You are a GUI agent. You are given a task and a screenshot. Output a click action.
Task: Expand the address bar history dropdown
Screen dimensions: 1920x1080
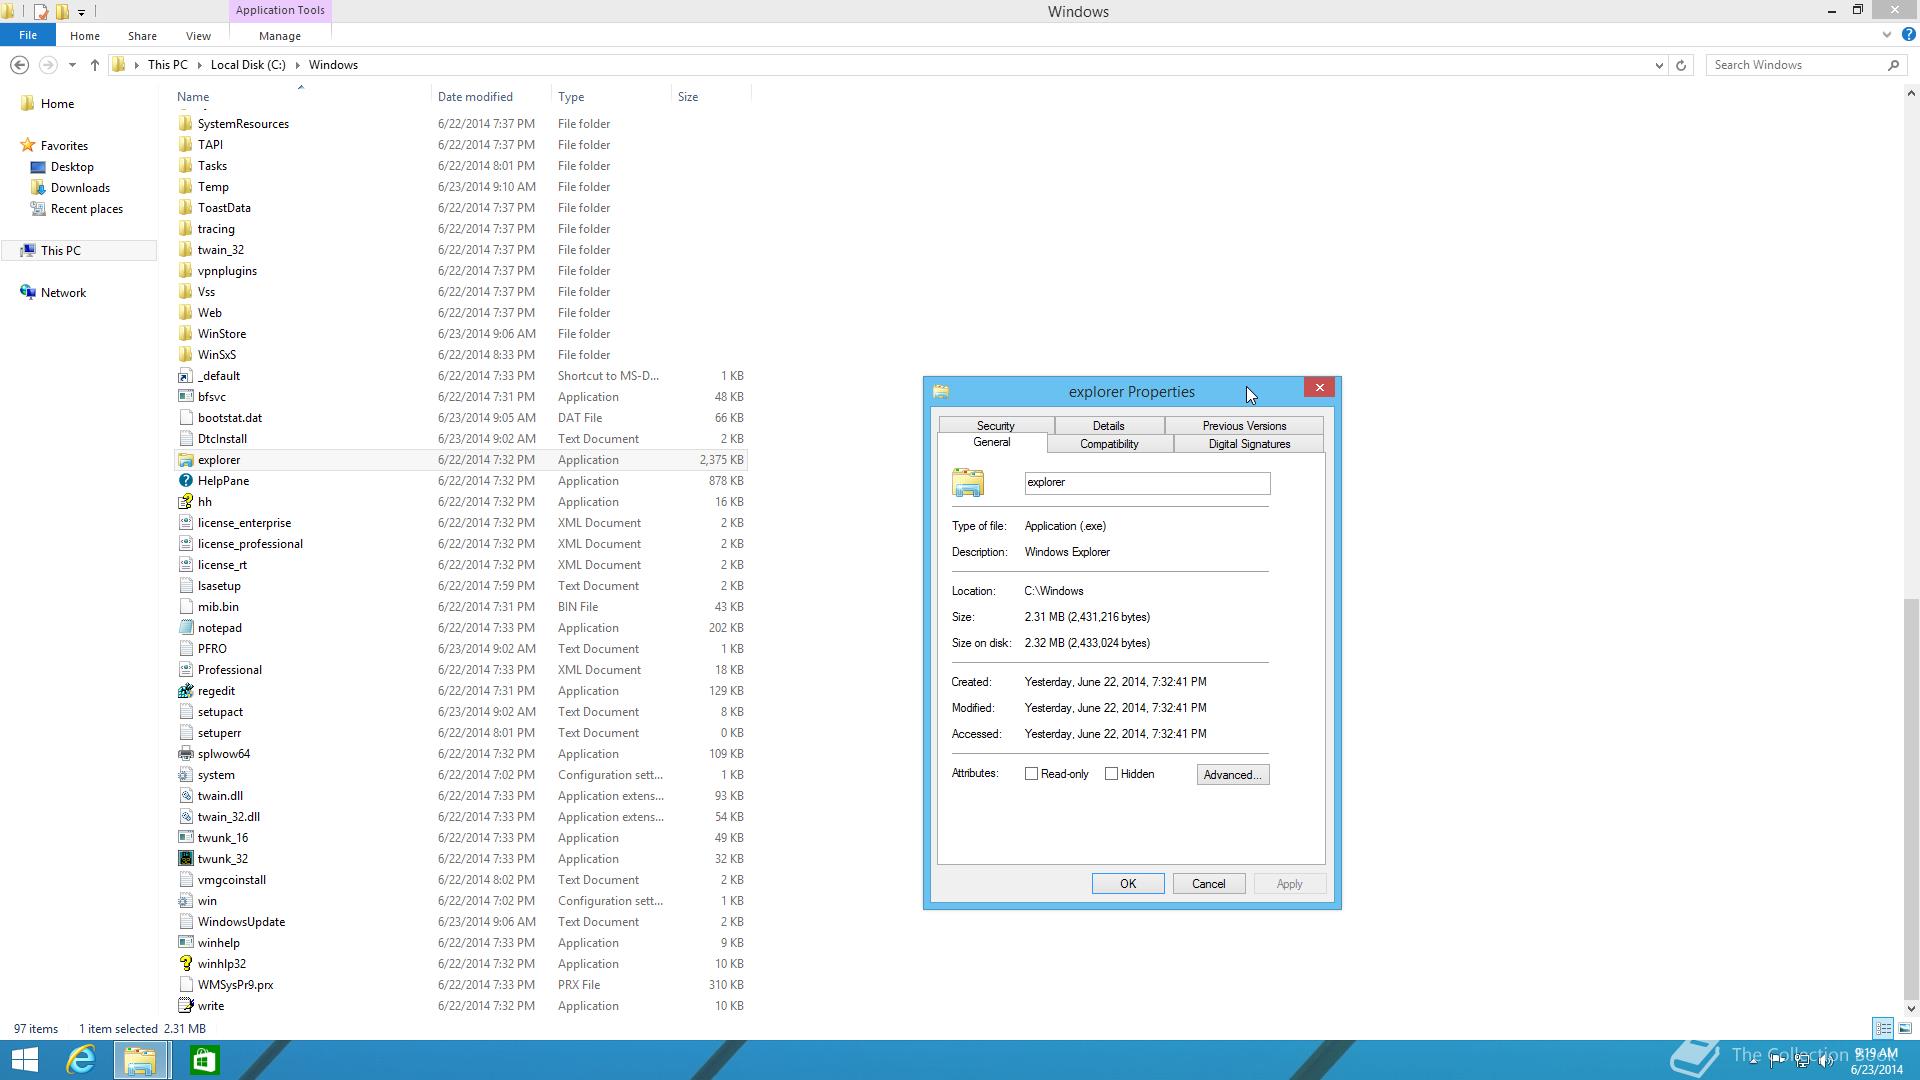pyautogui.click(x=1659, y=65)
